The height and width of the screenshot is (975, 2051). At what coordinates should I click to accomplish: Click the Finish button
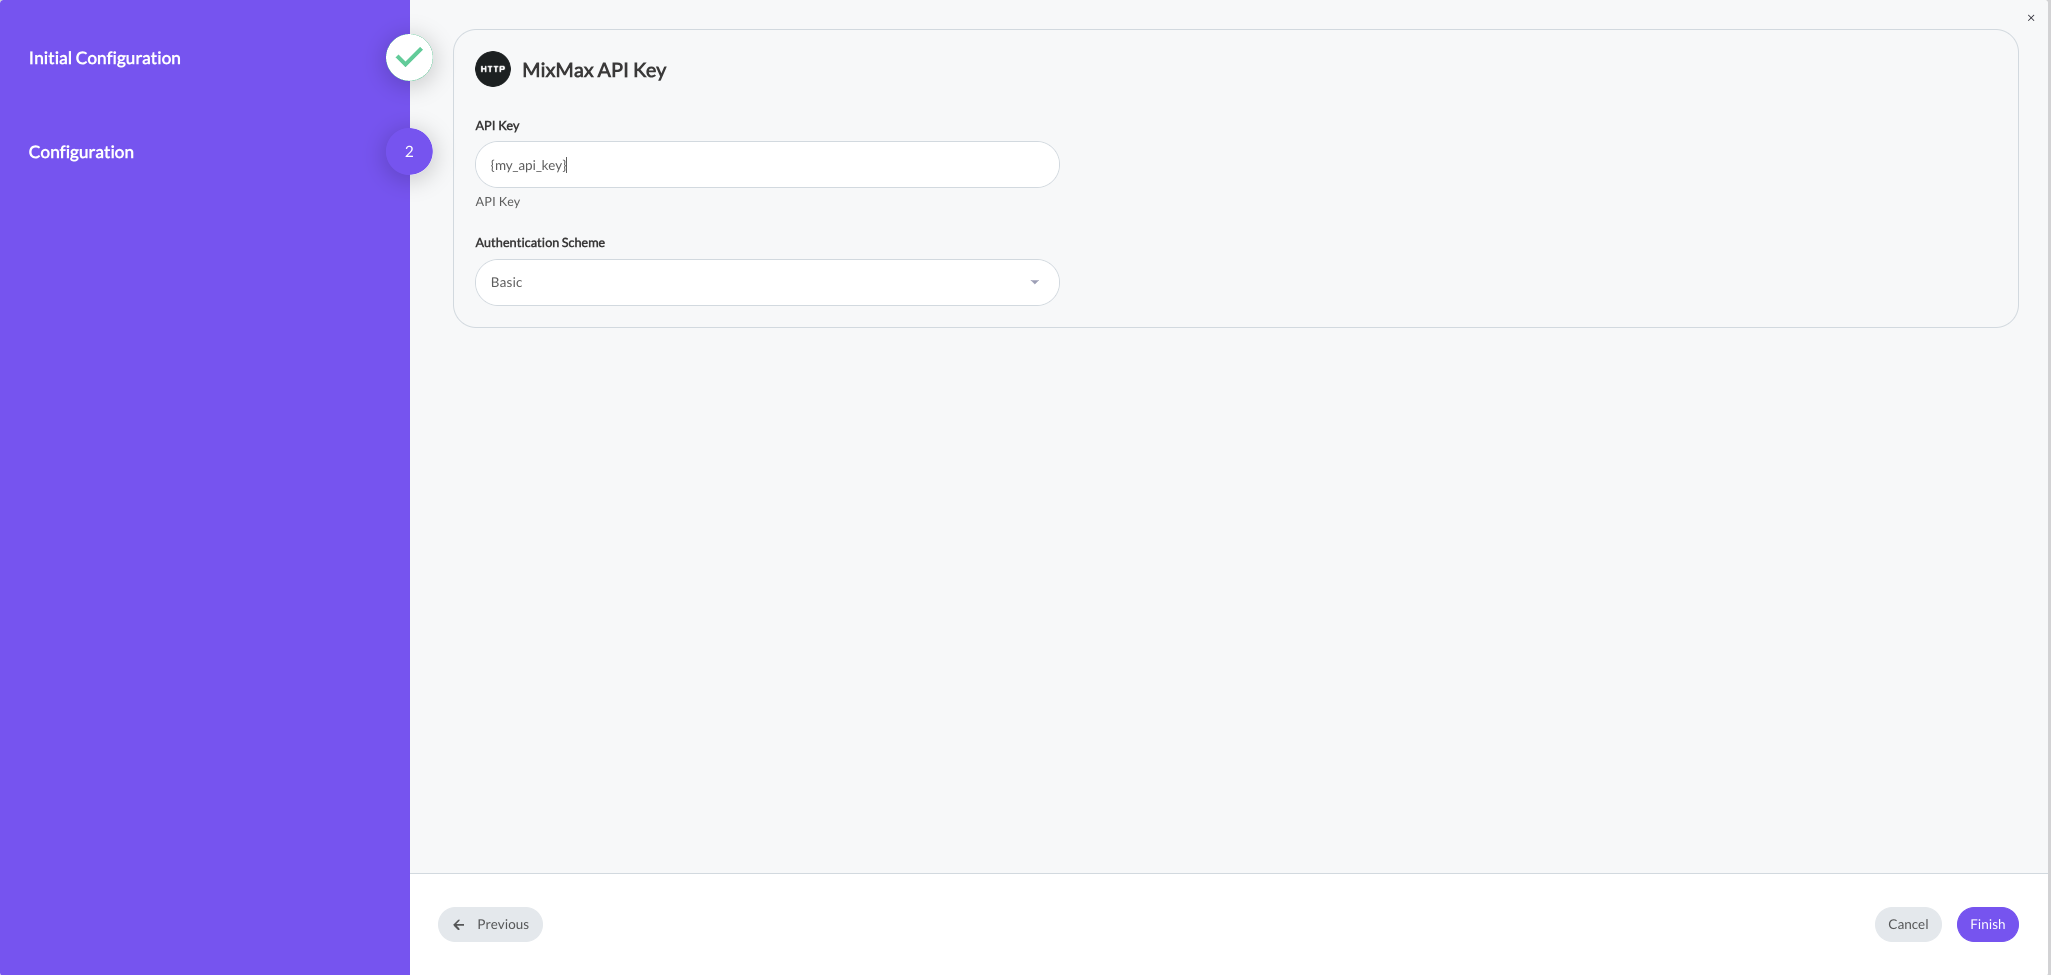pyautogui.click(x=1987, y=925)
